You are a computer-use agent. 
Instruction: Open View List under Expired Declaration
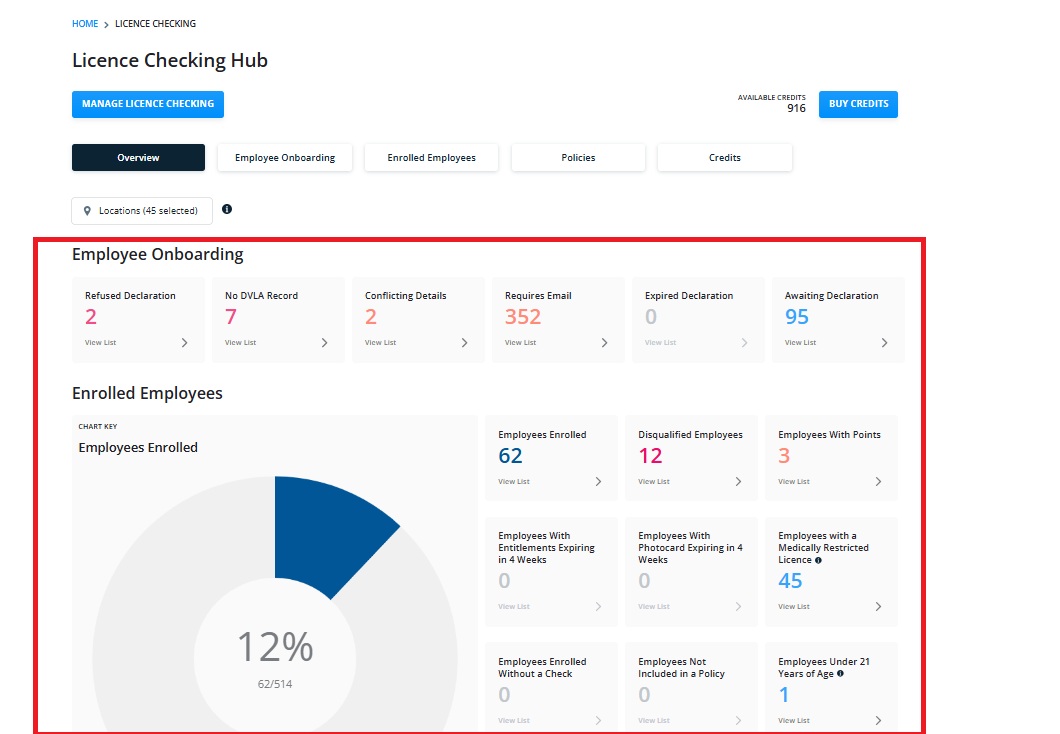(660, 343)
